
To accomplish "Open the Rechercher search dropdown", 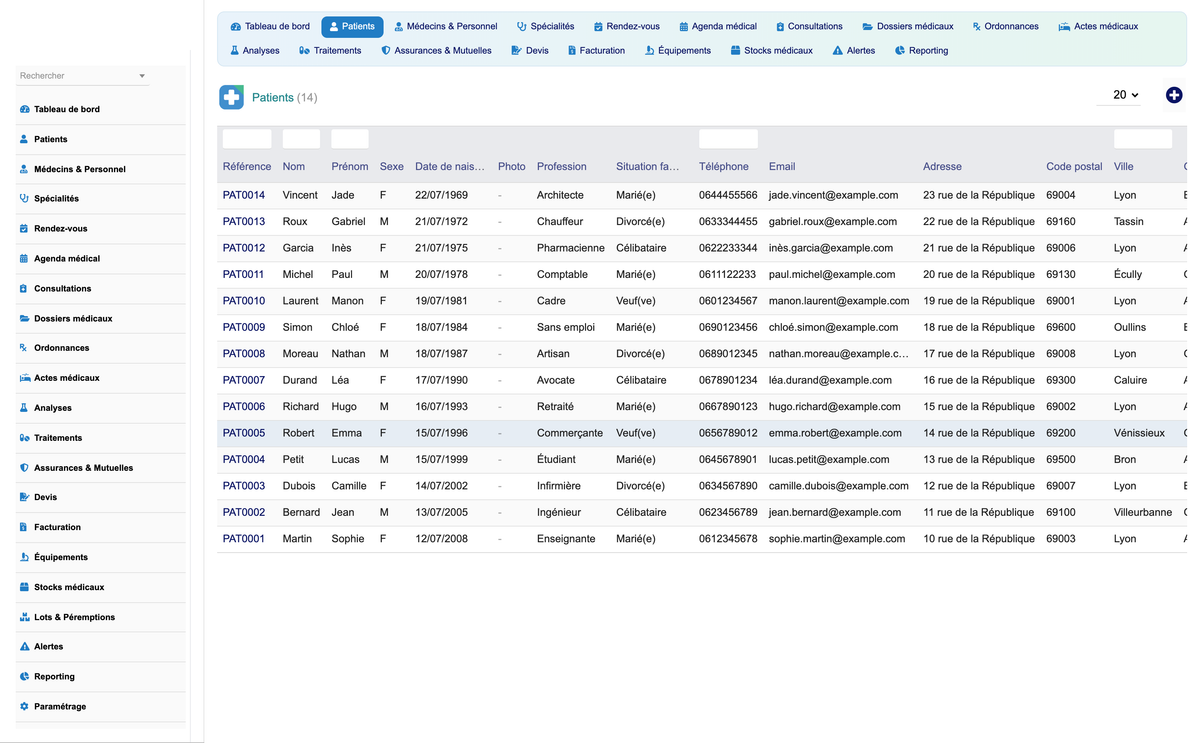I will pyautogui.click(x=83, y=76).
